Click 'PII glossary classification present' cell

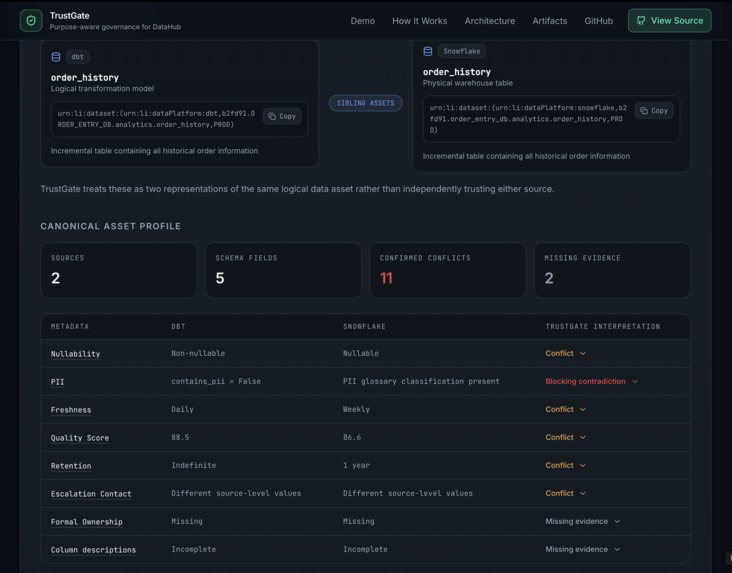[x=421, y=382]
